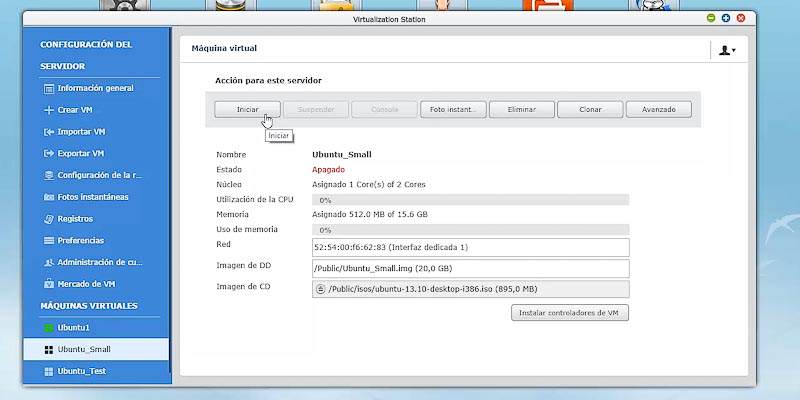Open Mercado de VM in sidebar

point(86,284)
